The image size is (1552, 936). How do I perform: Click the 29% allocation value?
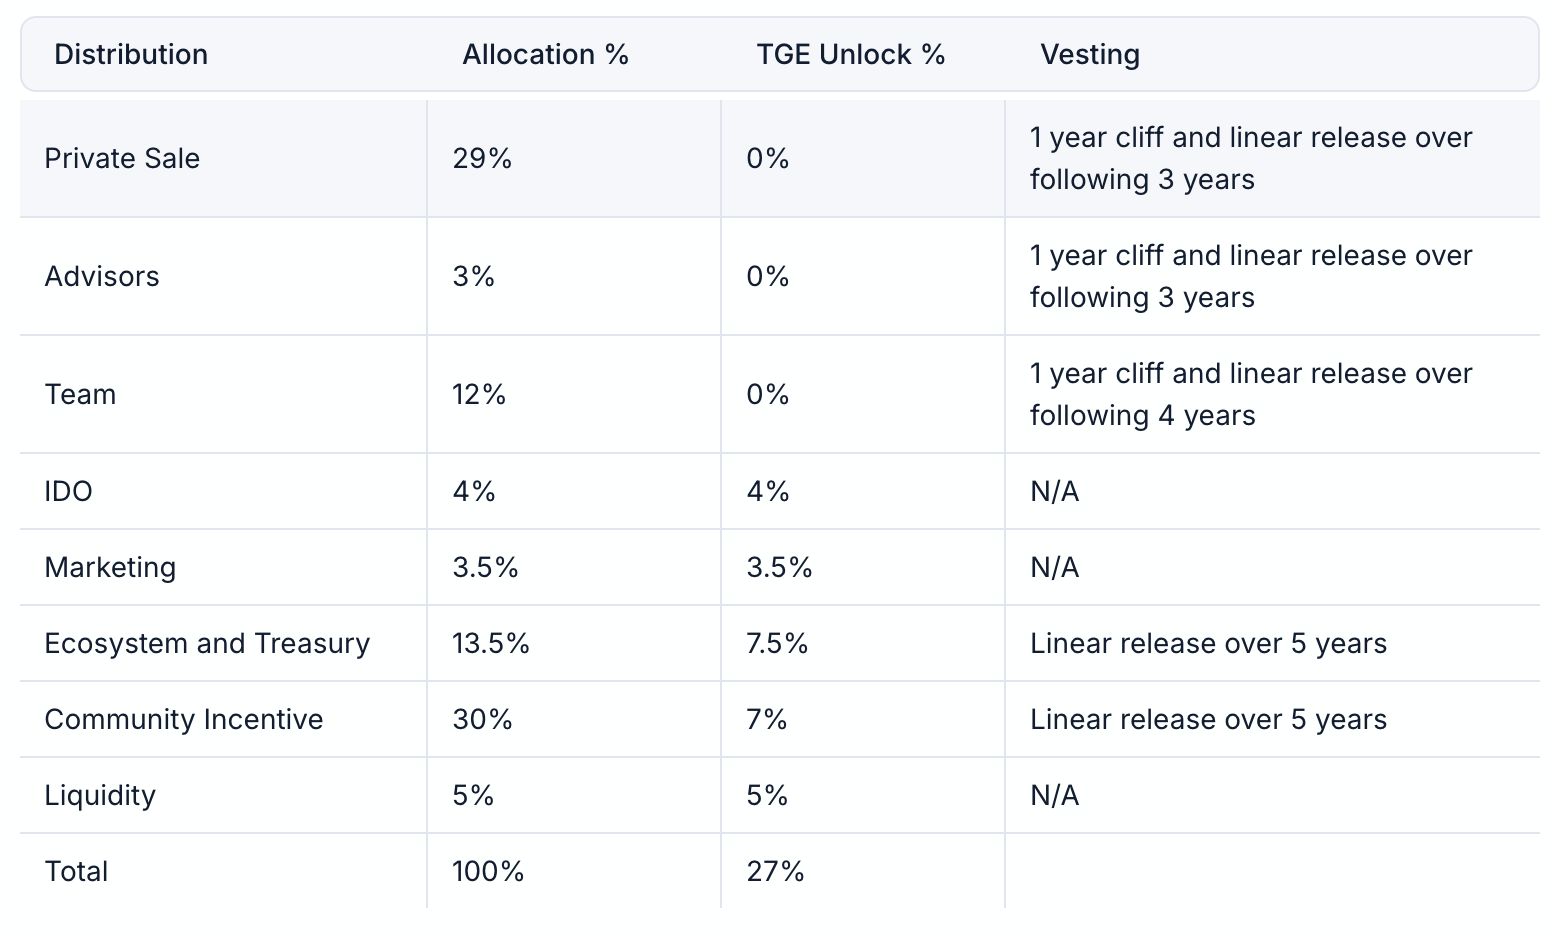click(x=482, y=159)
